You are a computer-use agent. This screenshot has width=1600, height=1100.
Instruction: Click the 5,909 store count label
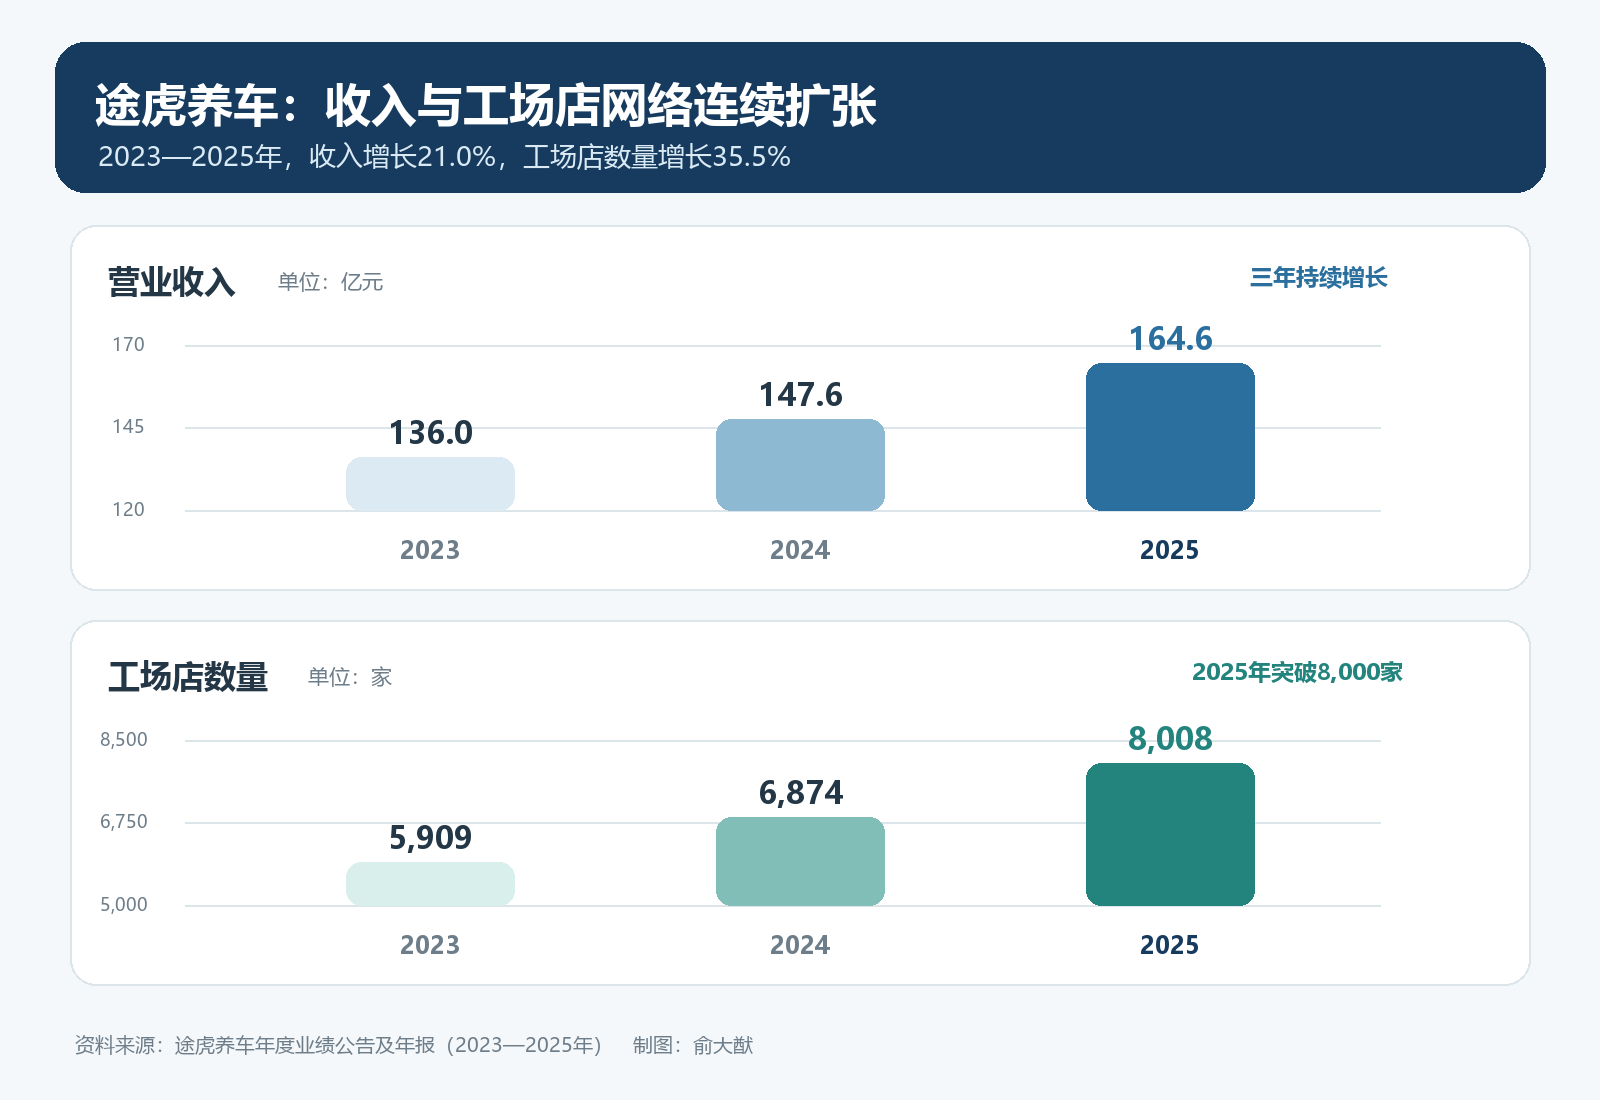point(431,838)
